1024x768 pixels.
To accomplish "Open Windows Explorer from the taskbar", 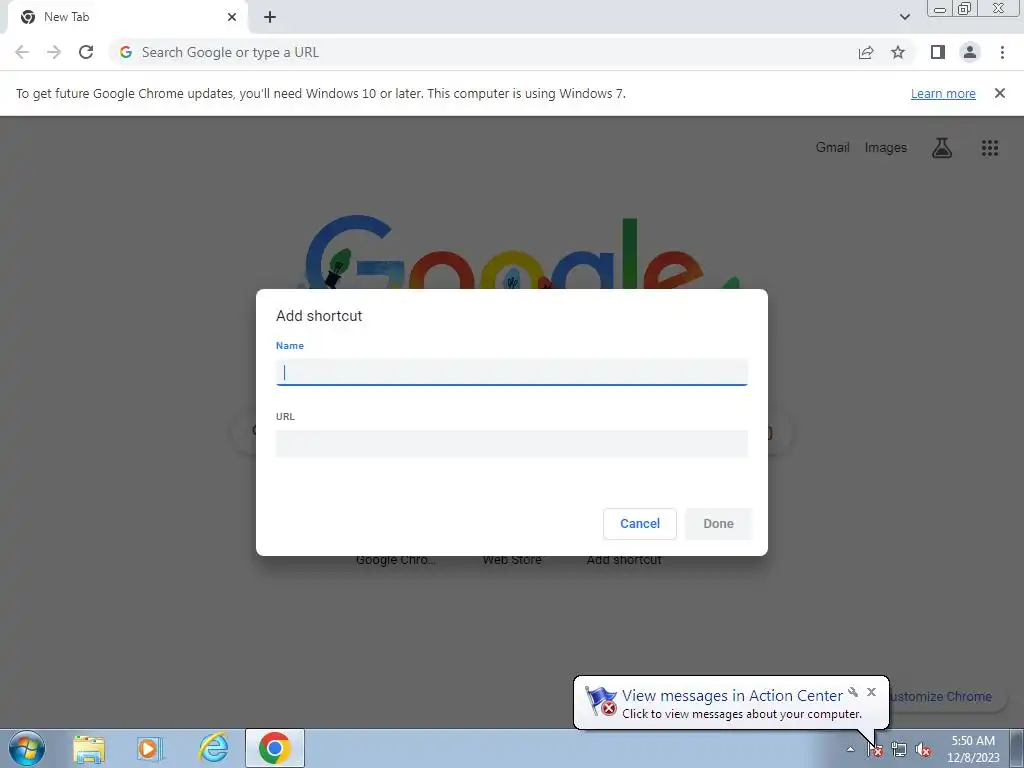I will (89, 748).
